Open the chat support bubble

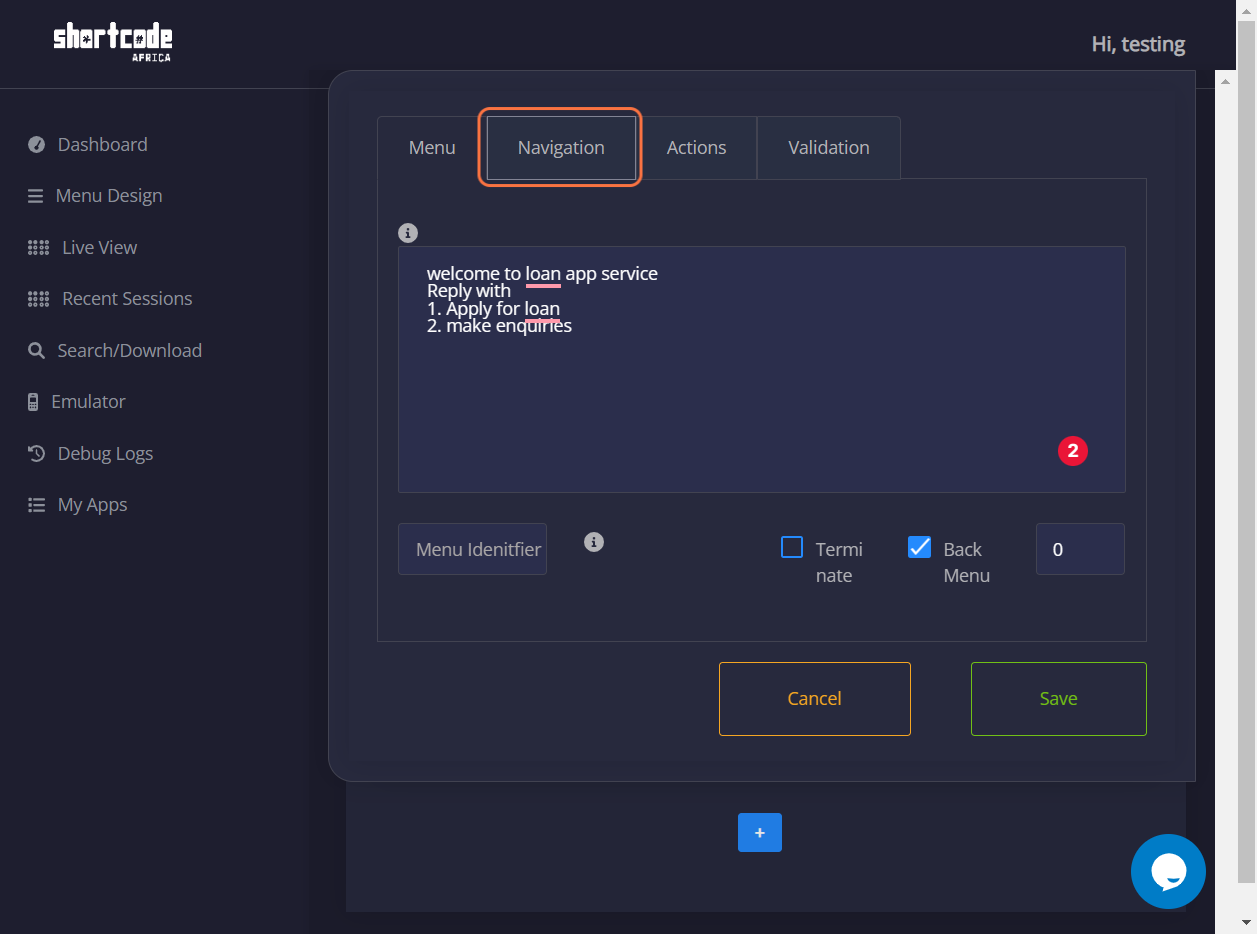tap(1168, 871)
